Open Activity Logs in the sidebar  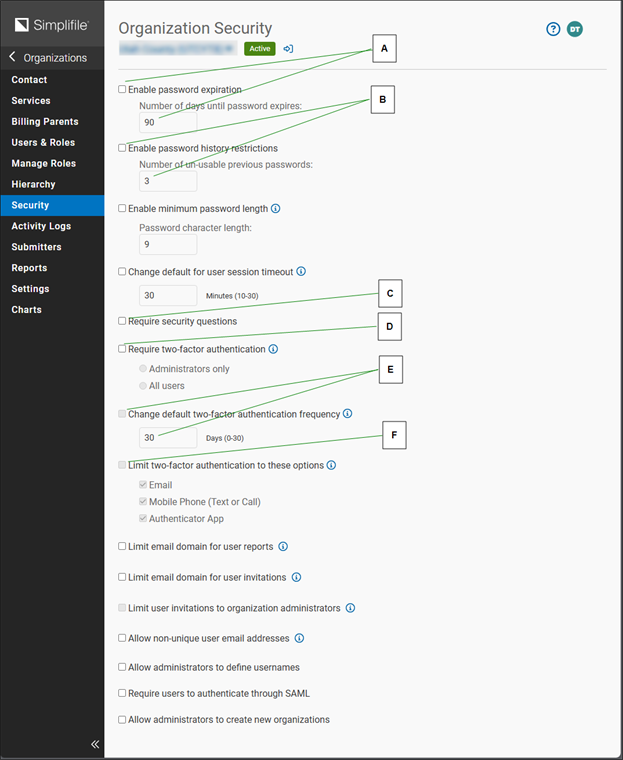(x=52, y=226)
